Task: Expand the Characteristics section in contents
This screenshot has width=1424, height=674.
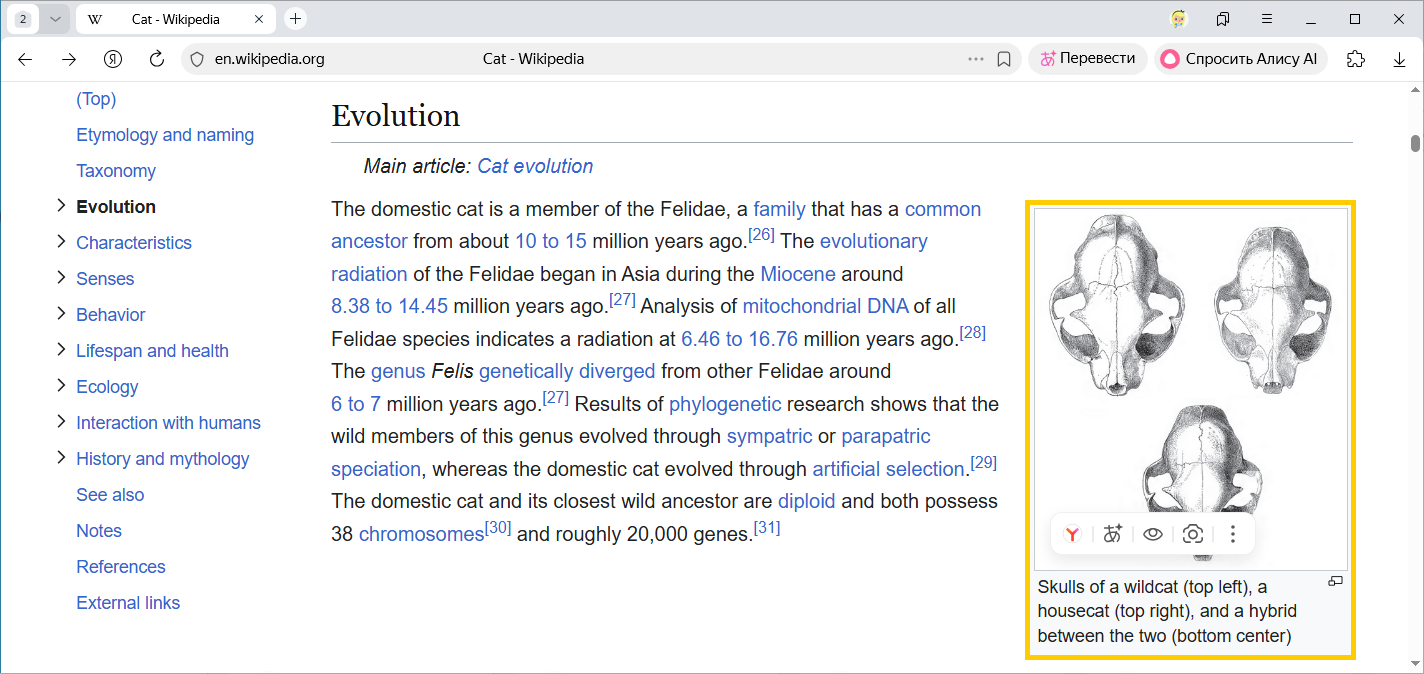Action: click(61, 242)
